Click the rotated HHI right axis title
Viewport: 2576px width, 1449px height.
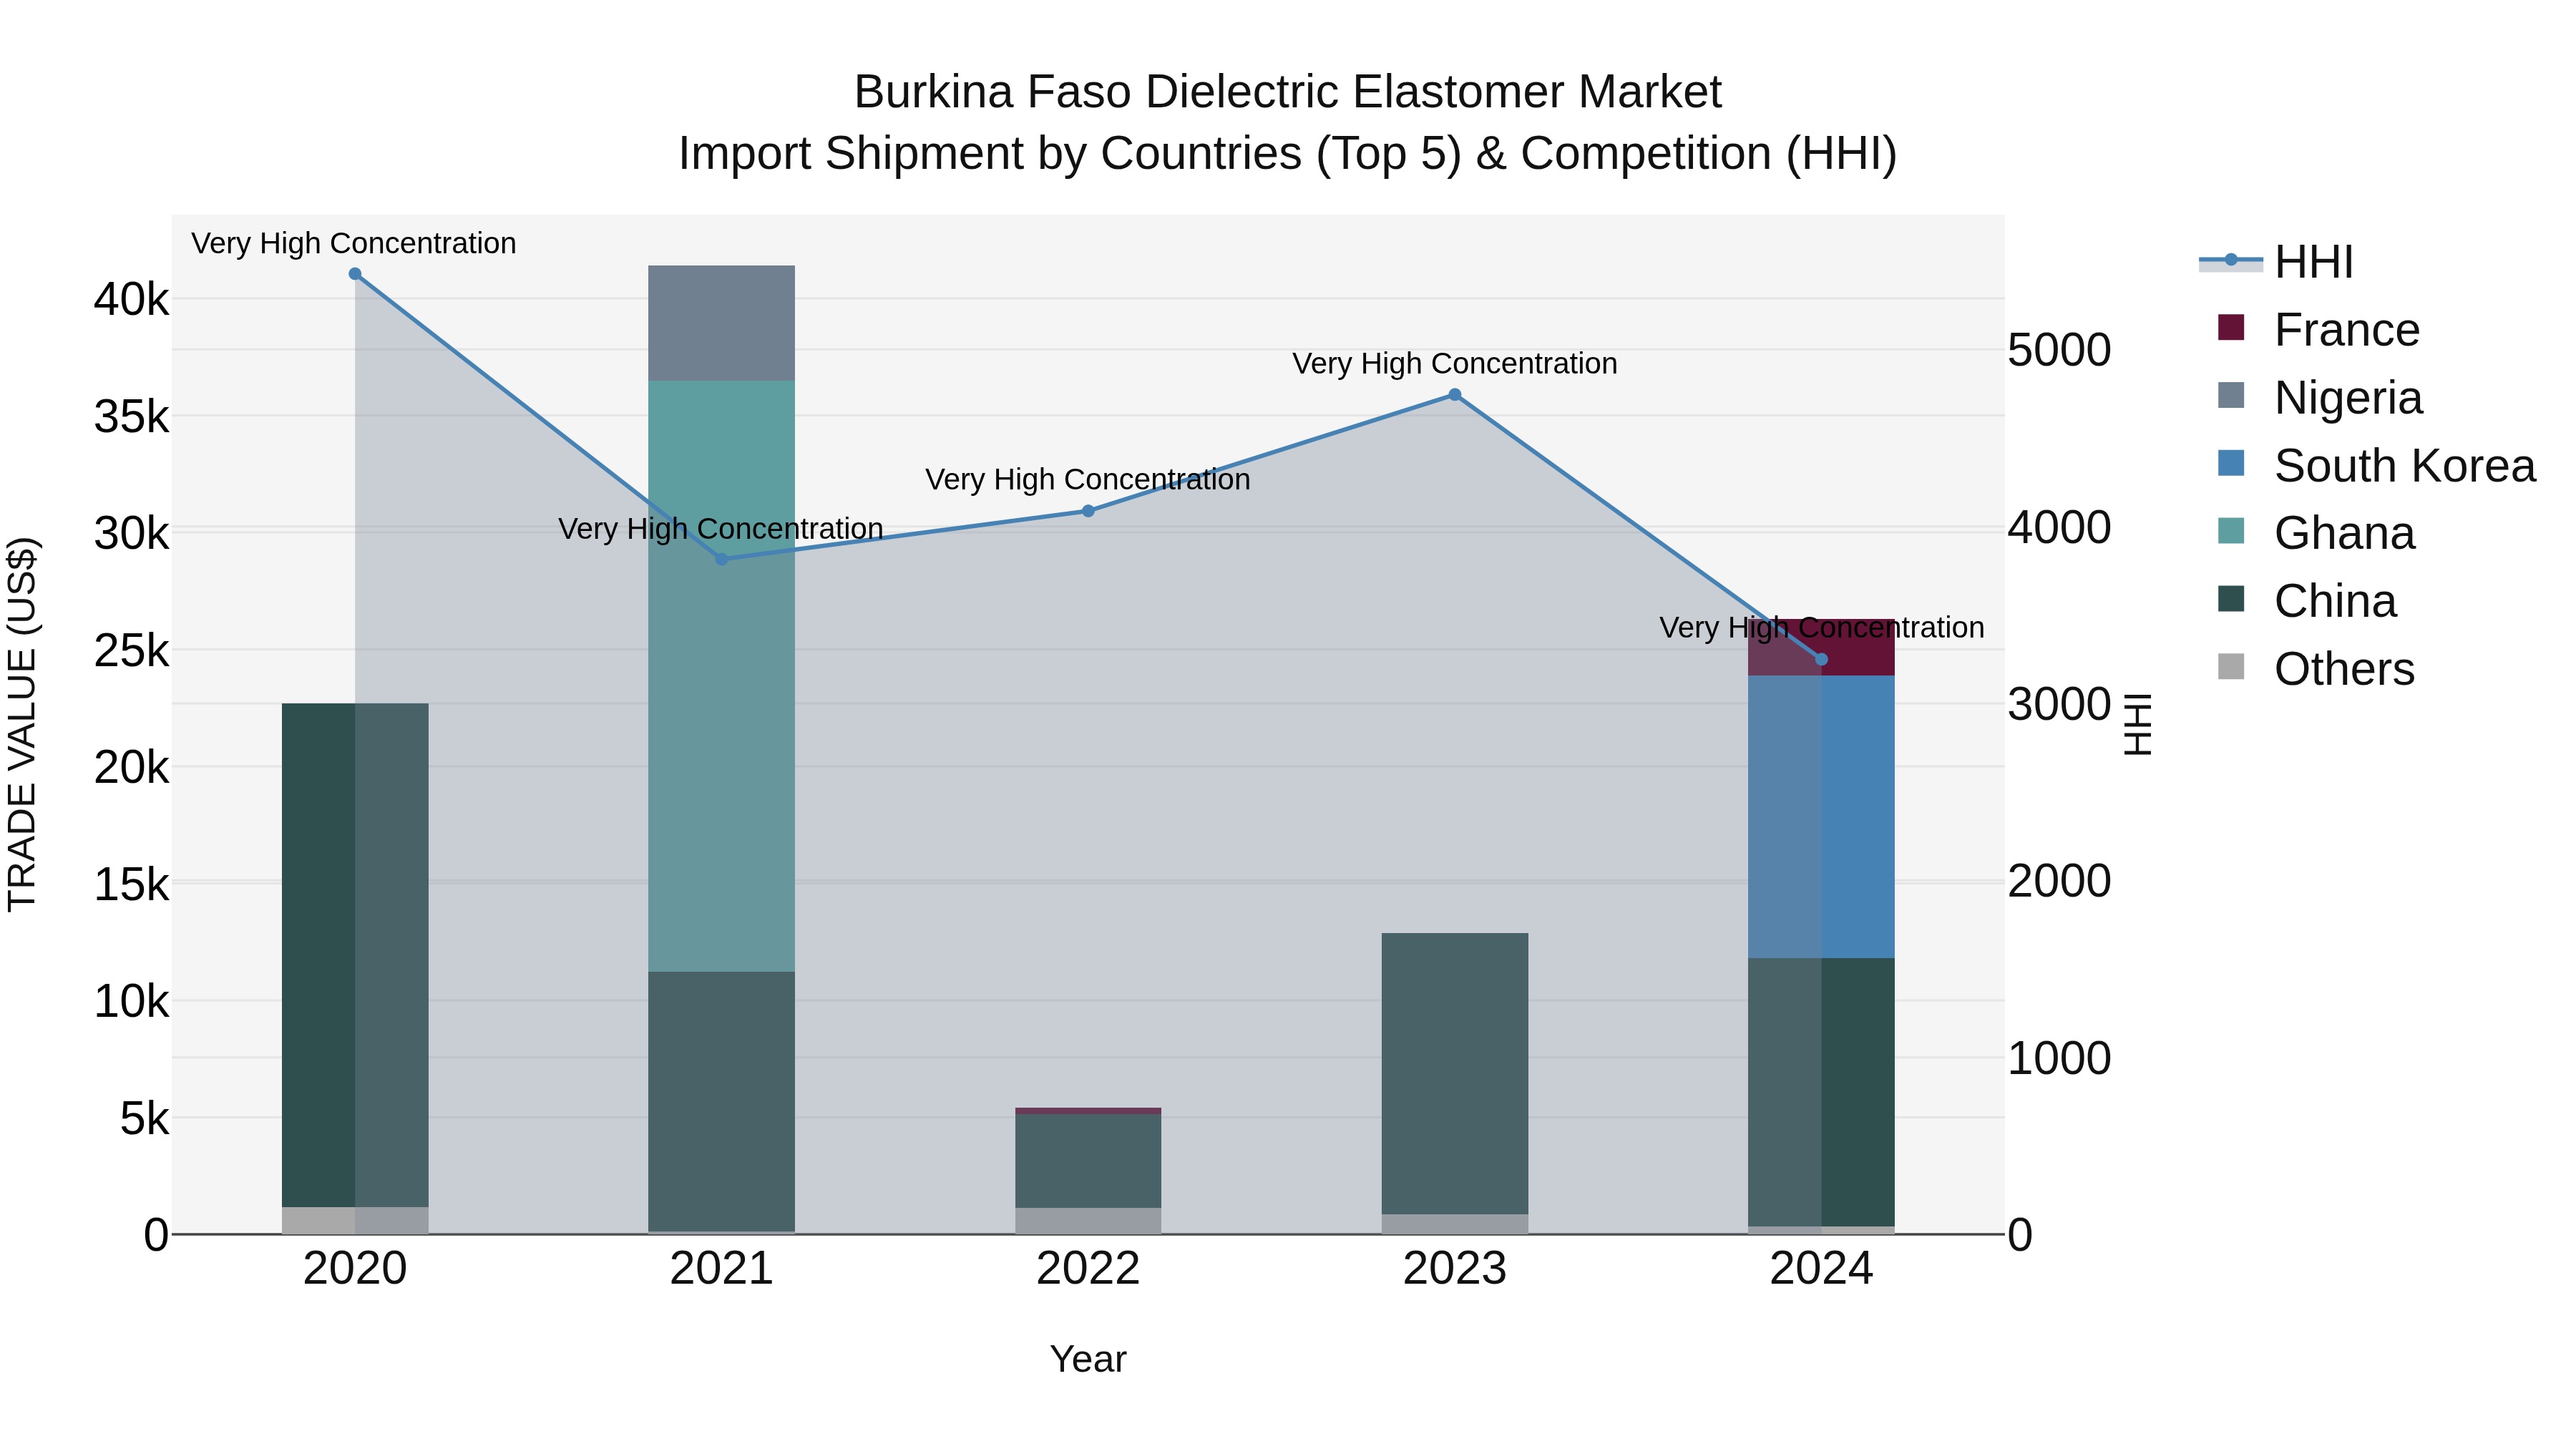click(x=2137, y=724)
